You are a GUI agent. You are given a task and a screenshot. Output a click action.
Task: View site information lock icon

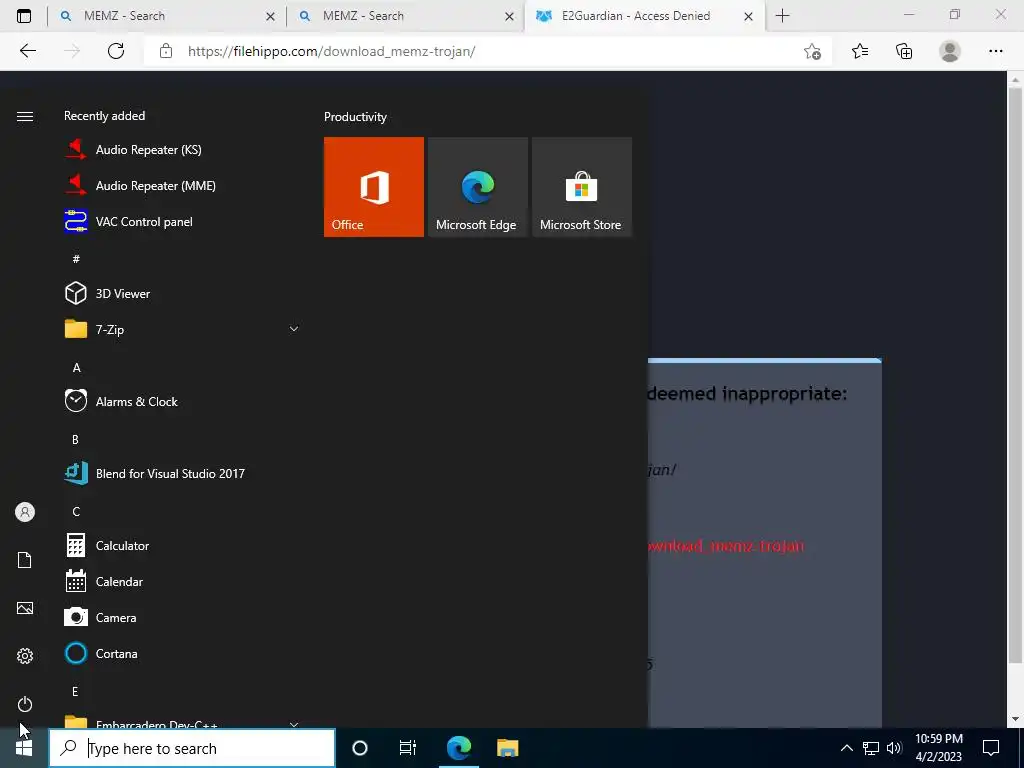click(166, 51)
